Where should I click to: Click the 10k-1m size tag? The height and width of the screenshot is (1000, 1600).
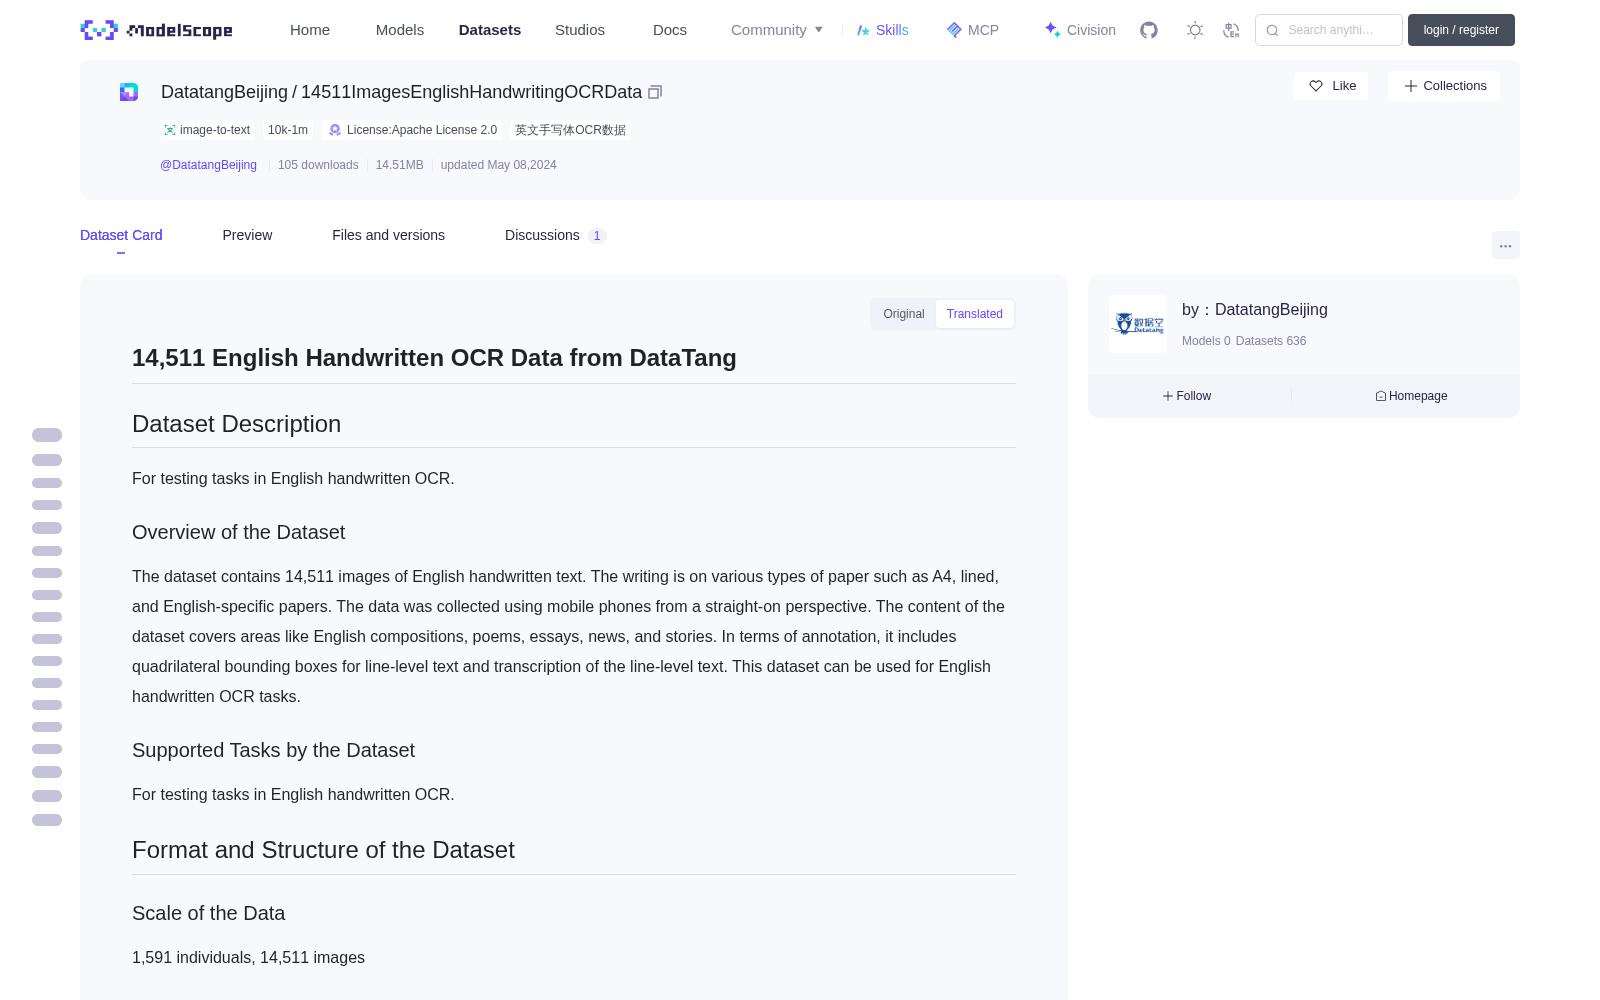288,130
